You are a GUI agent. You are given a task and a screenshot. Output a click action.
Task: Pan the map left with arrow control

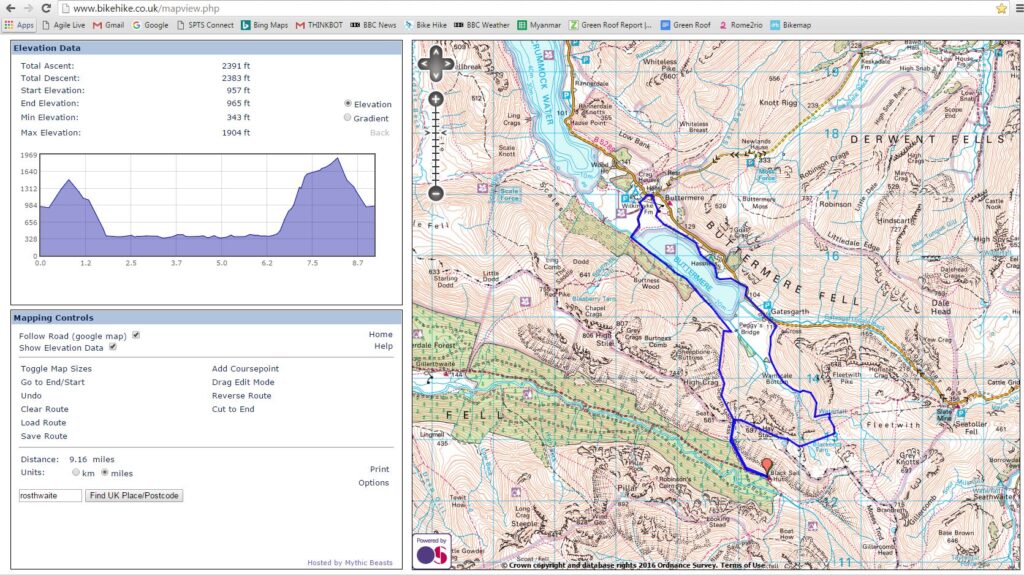click(x=425, y=66)
